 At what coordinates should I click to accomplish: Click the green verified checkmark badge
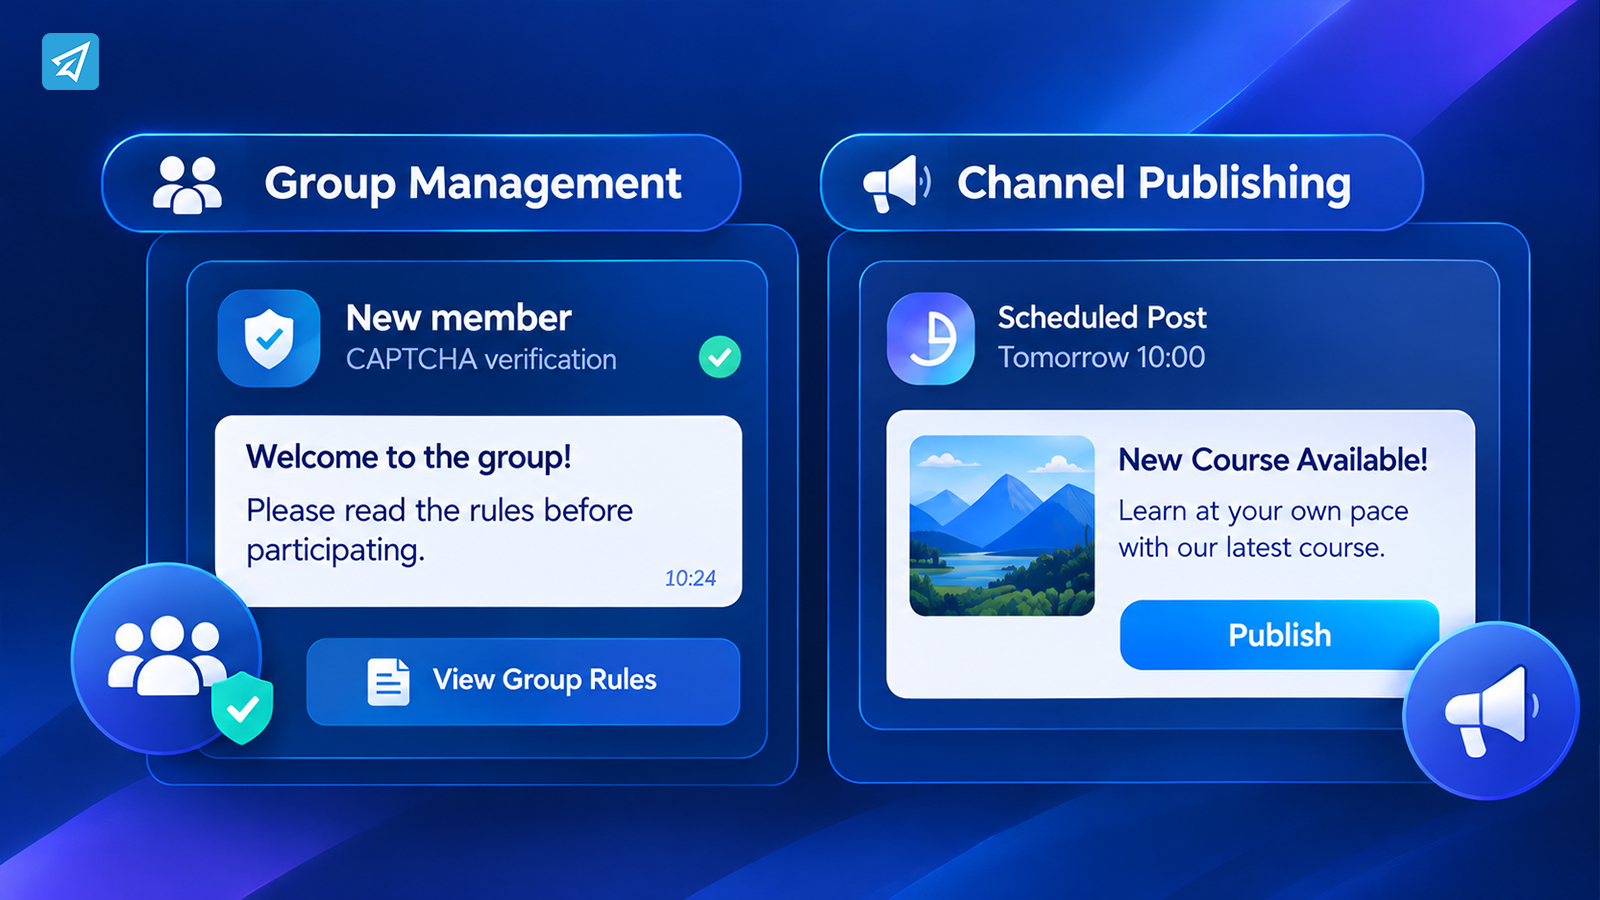pos(720,356)
